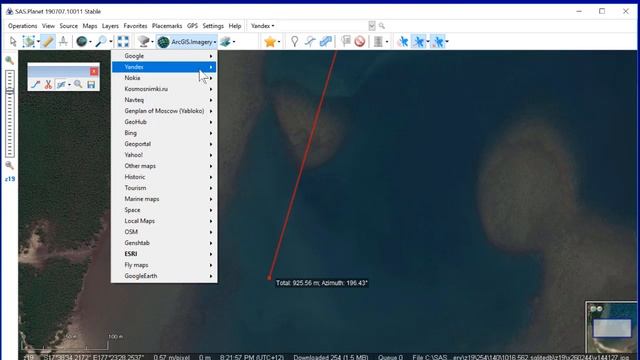The height and width of the screenshot is (360, 640).
Task: Hide all placemarks red icon
Action: (x=360, y=41)
